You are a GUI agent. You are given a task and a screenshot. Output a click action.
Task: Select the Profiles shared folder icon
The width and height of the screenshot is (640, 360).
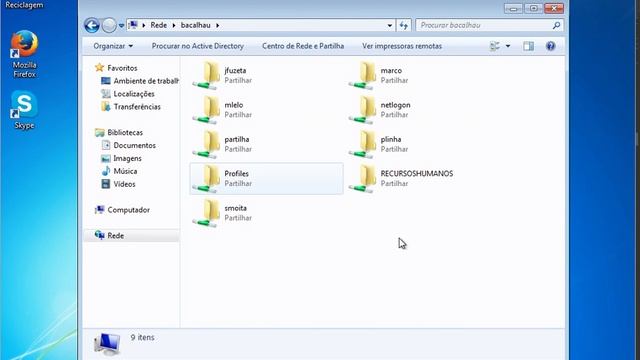click(x=207, y=178)
